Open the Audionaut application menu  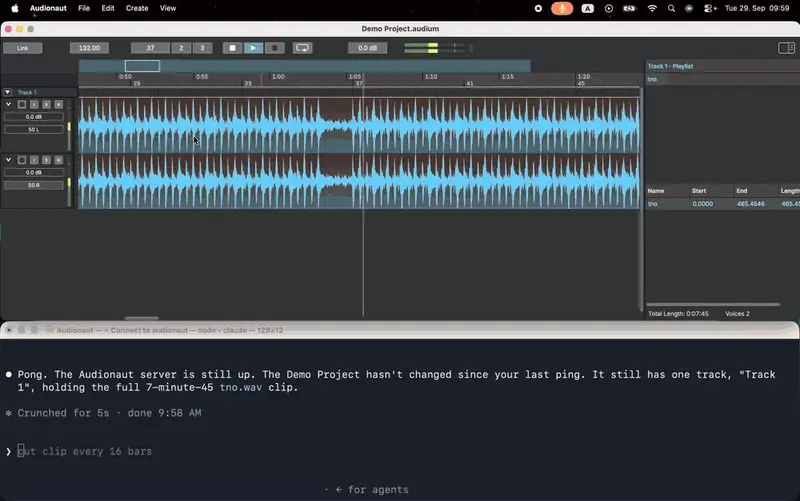(x=48, y=8)
